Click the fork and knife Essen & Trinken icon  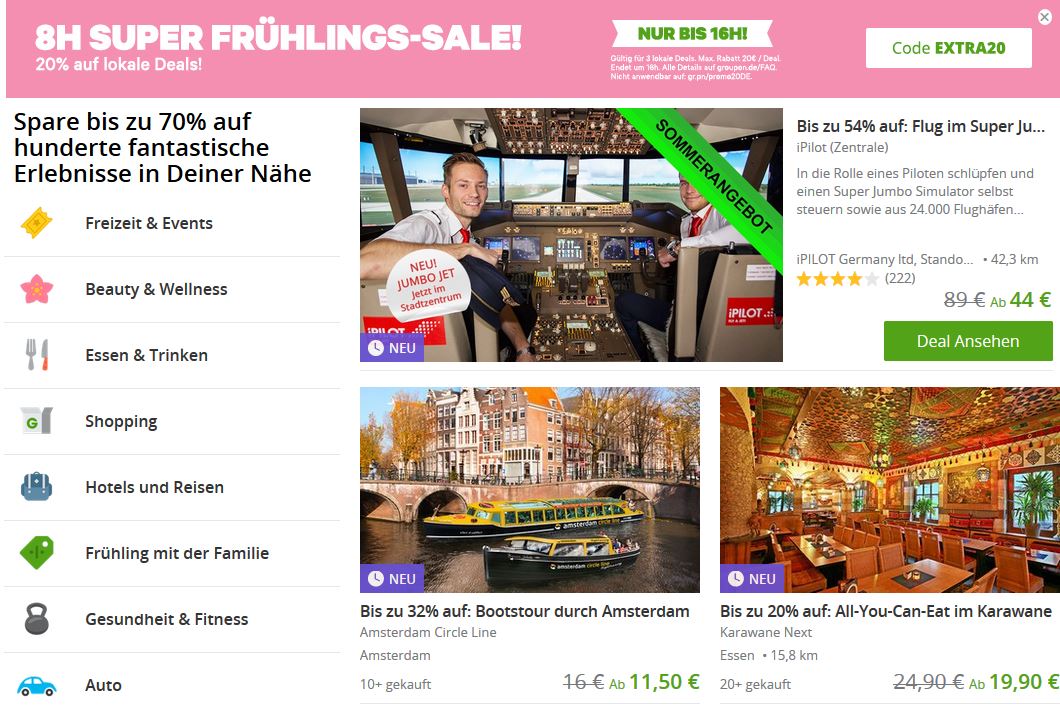click(x=37, y=355)
